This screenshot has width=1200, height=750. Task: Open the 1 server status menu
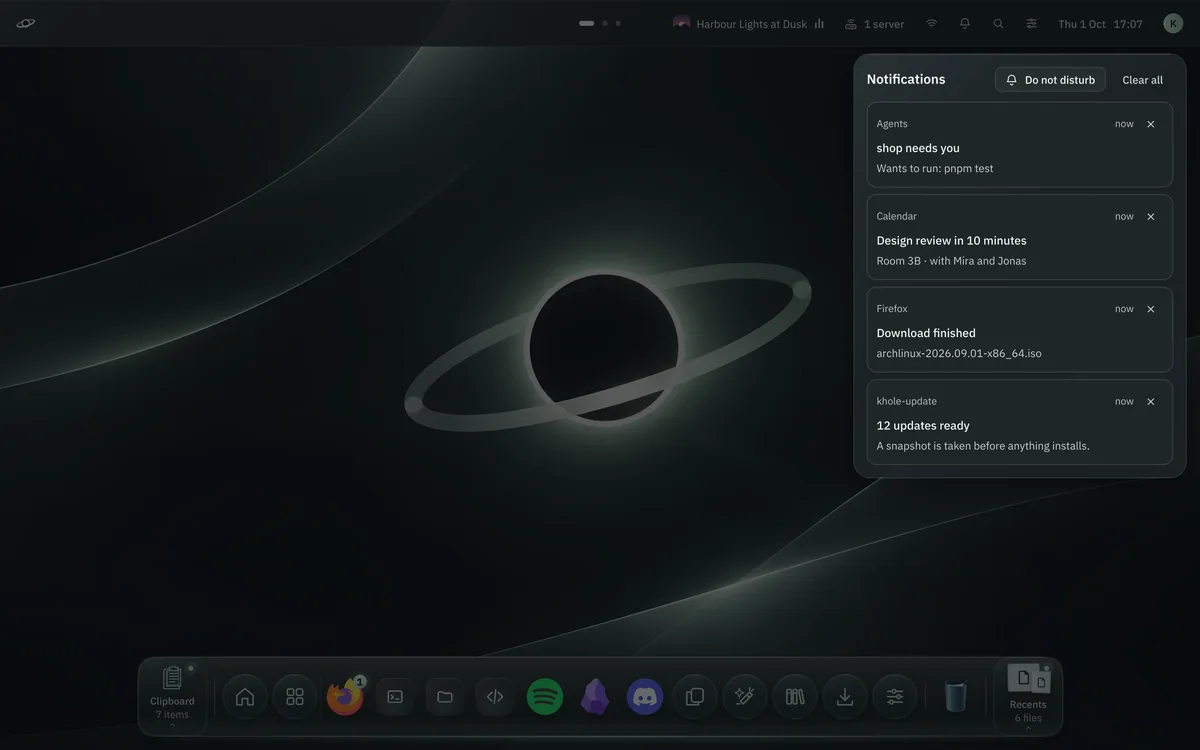coord(874,24)
